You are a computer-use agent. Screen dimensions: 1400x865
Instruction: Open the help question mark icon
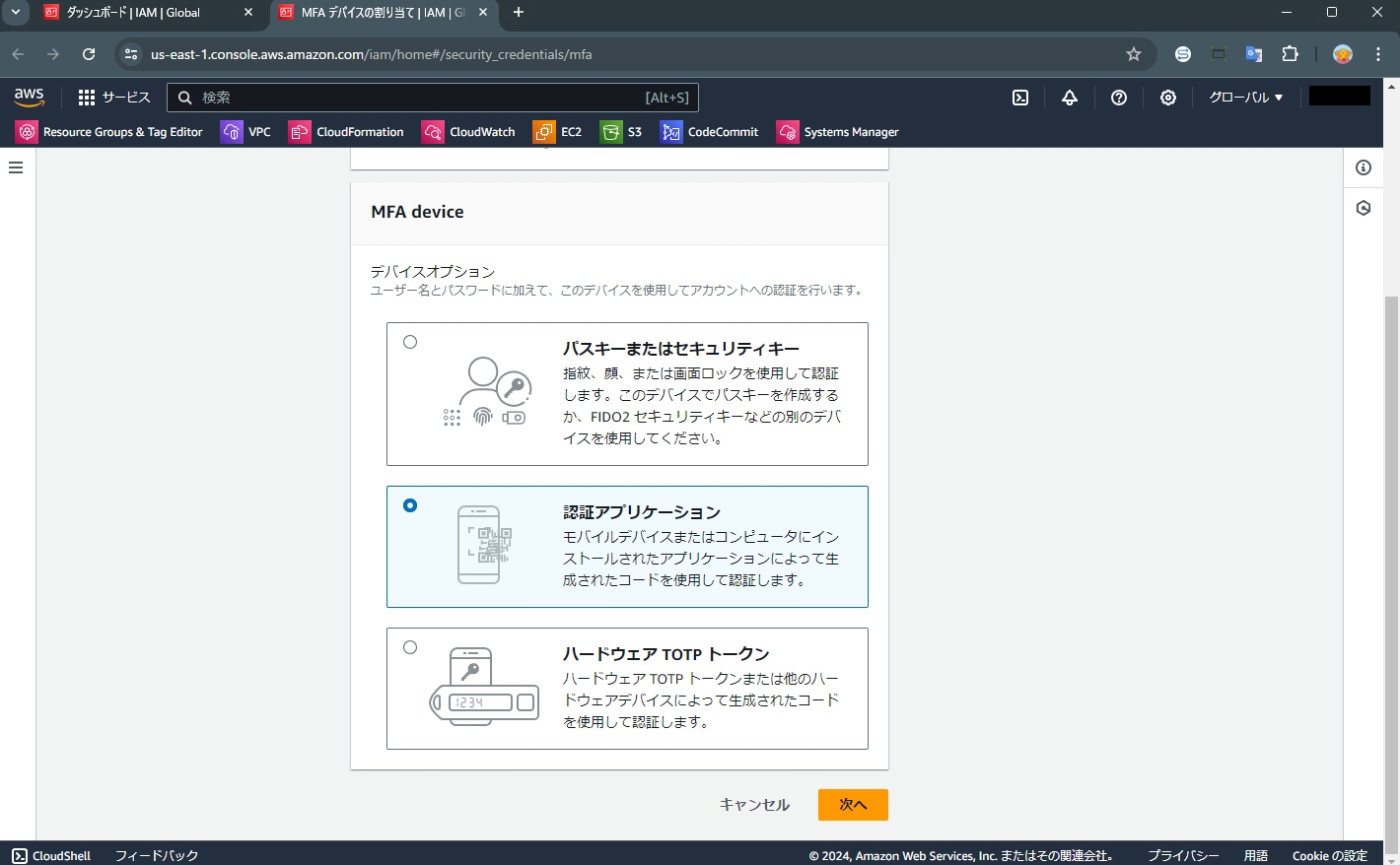pyautogui.click(x=1119, y=97)
